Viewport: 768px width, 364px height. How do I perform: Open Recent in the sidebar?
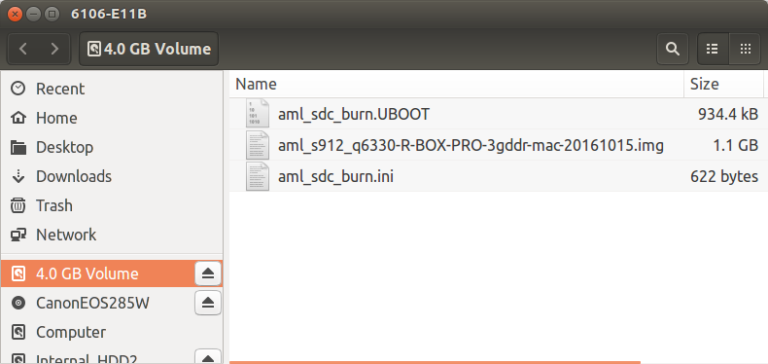(112, 89)
